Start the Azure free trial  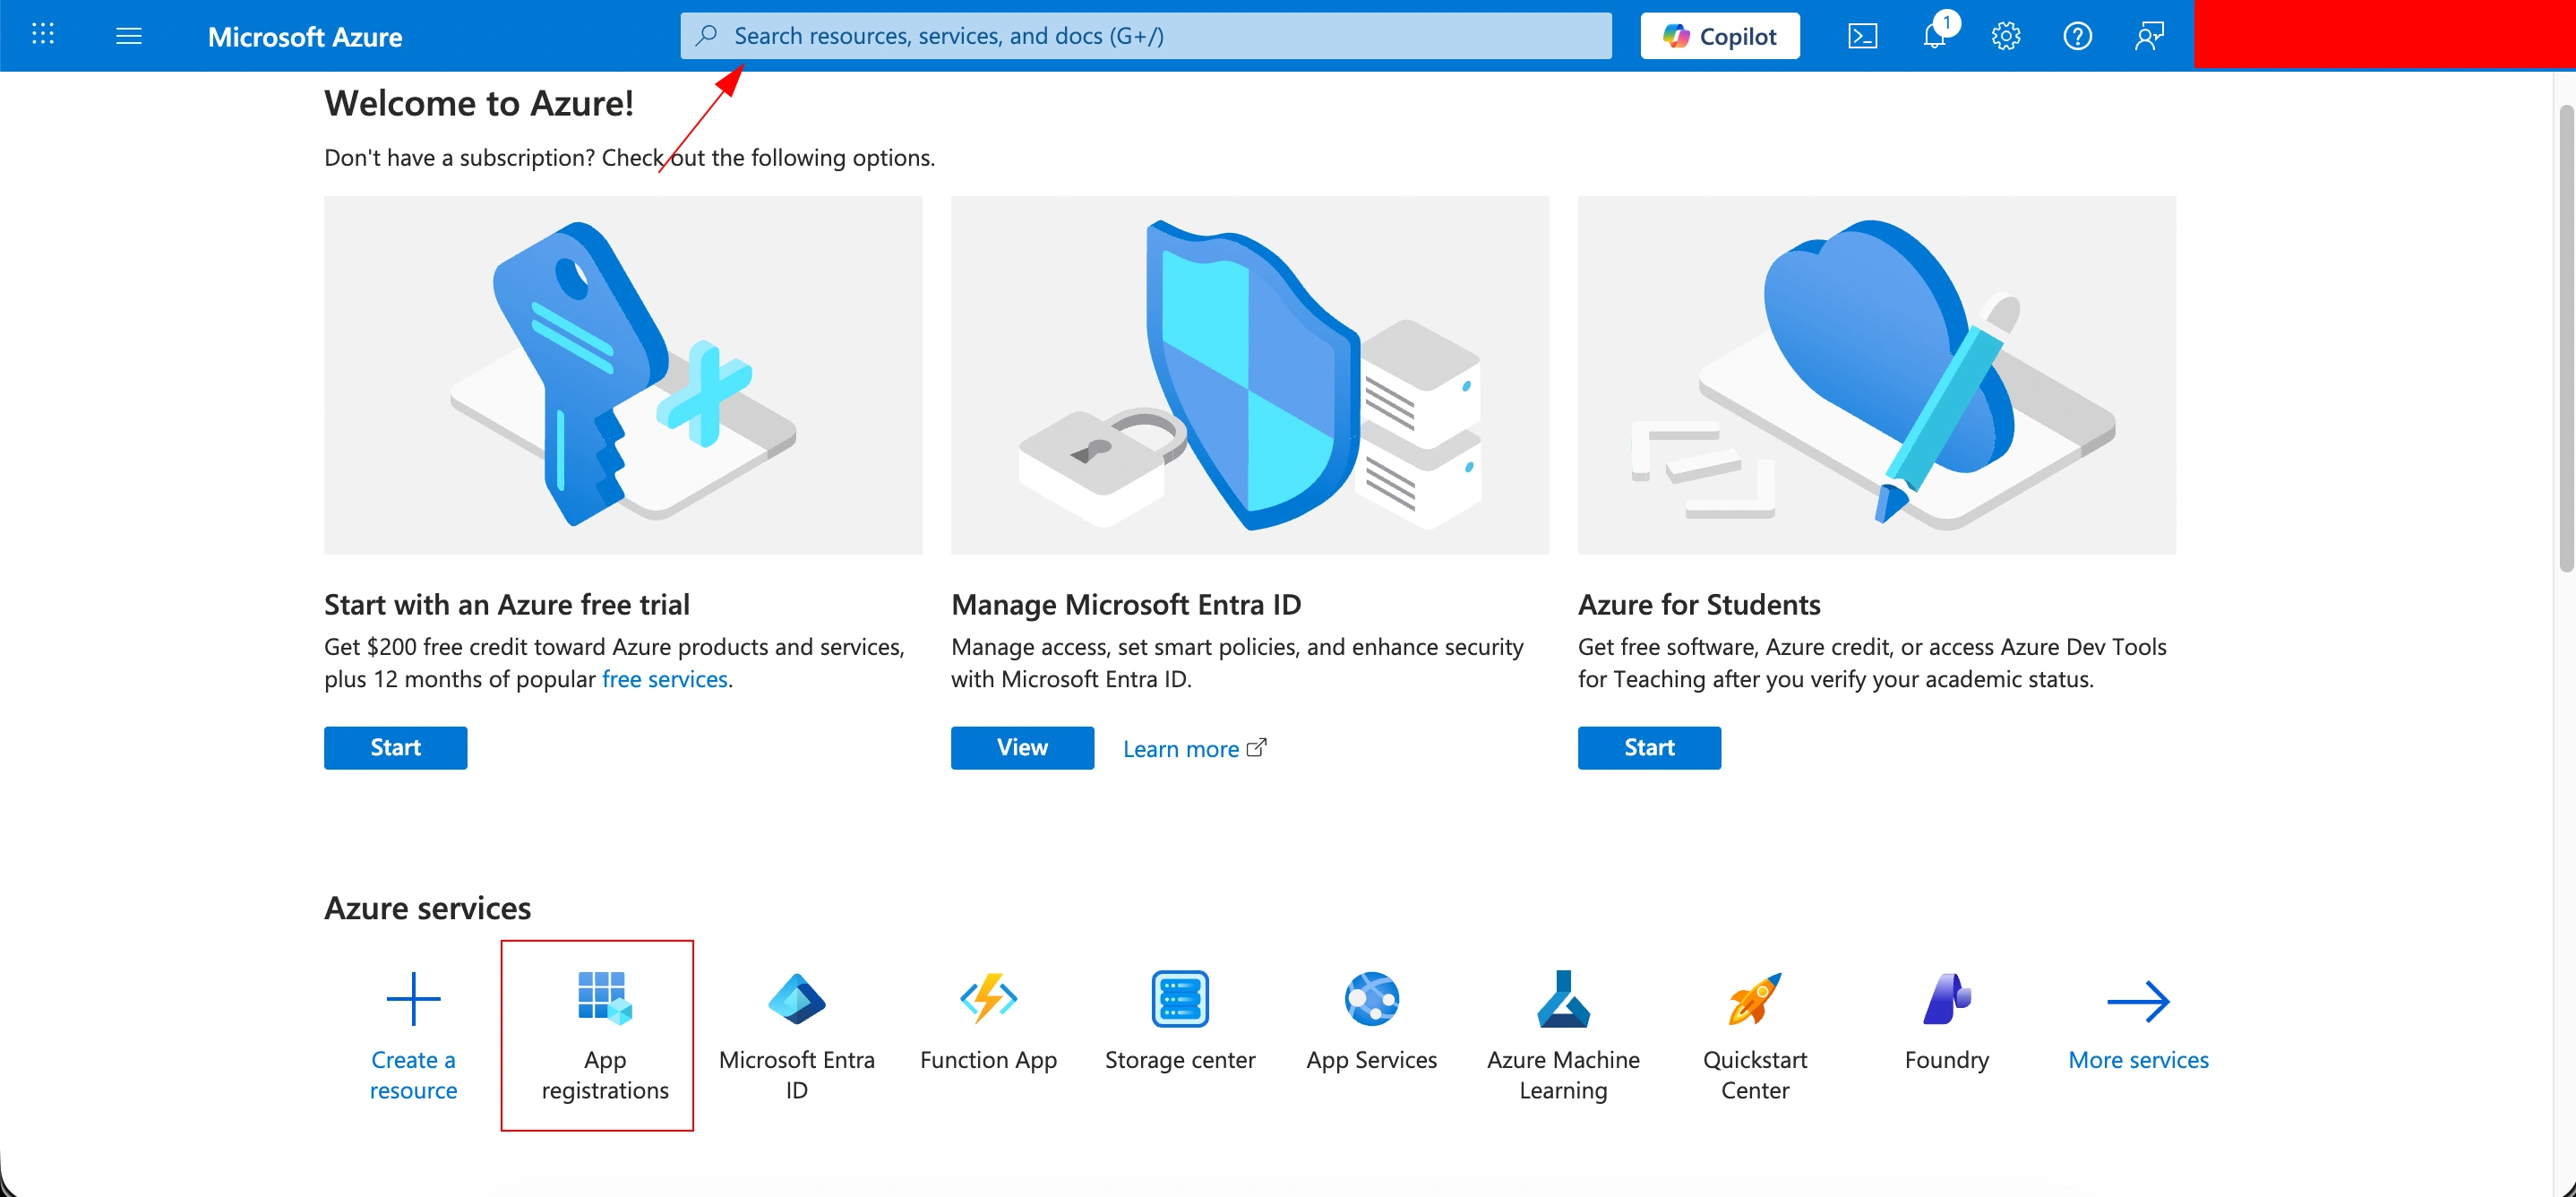tap(396, 748)
